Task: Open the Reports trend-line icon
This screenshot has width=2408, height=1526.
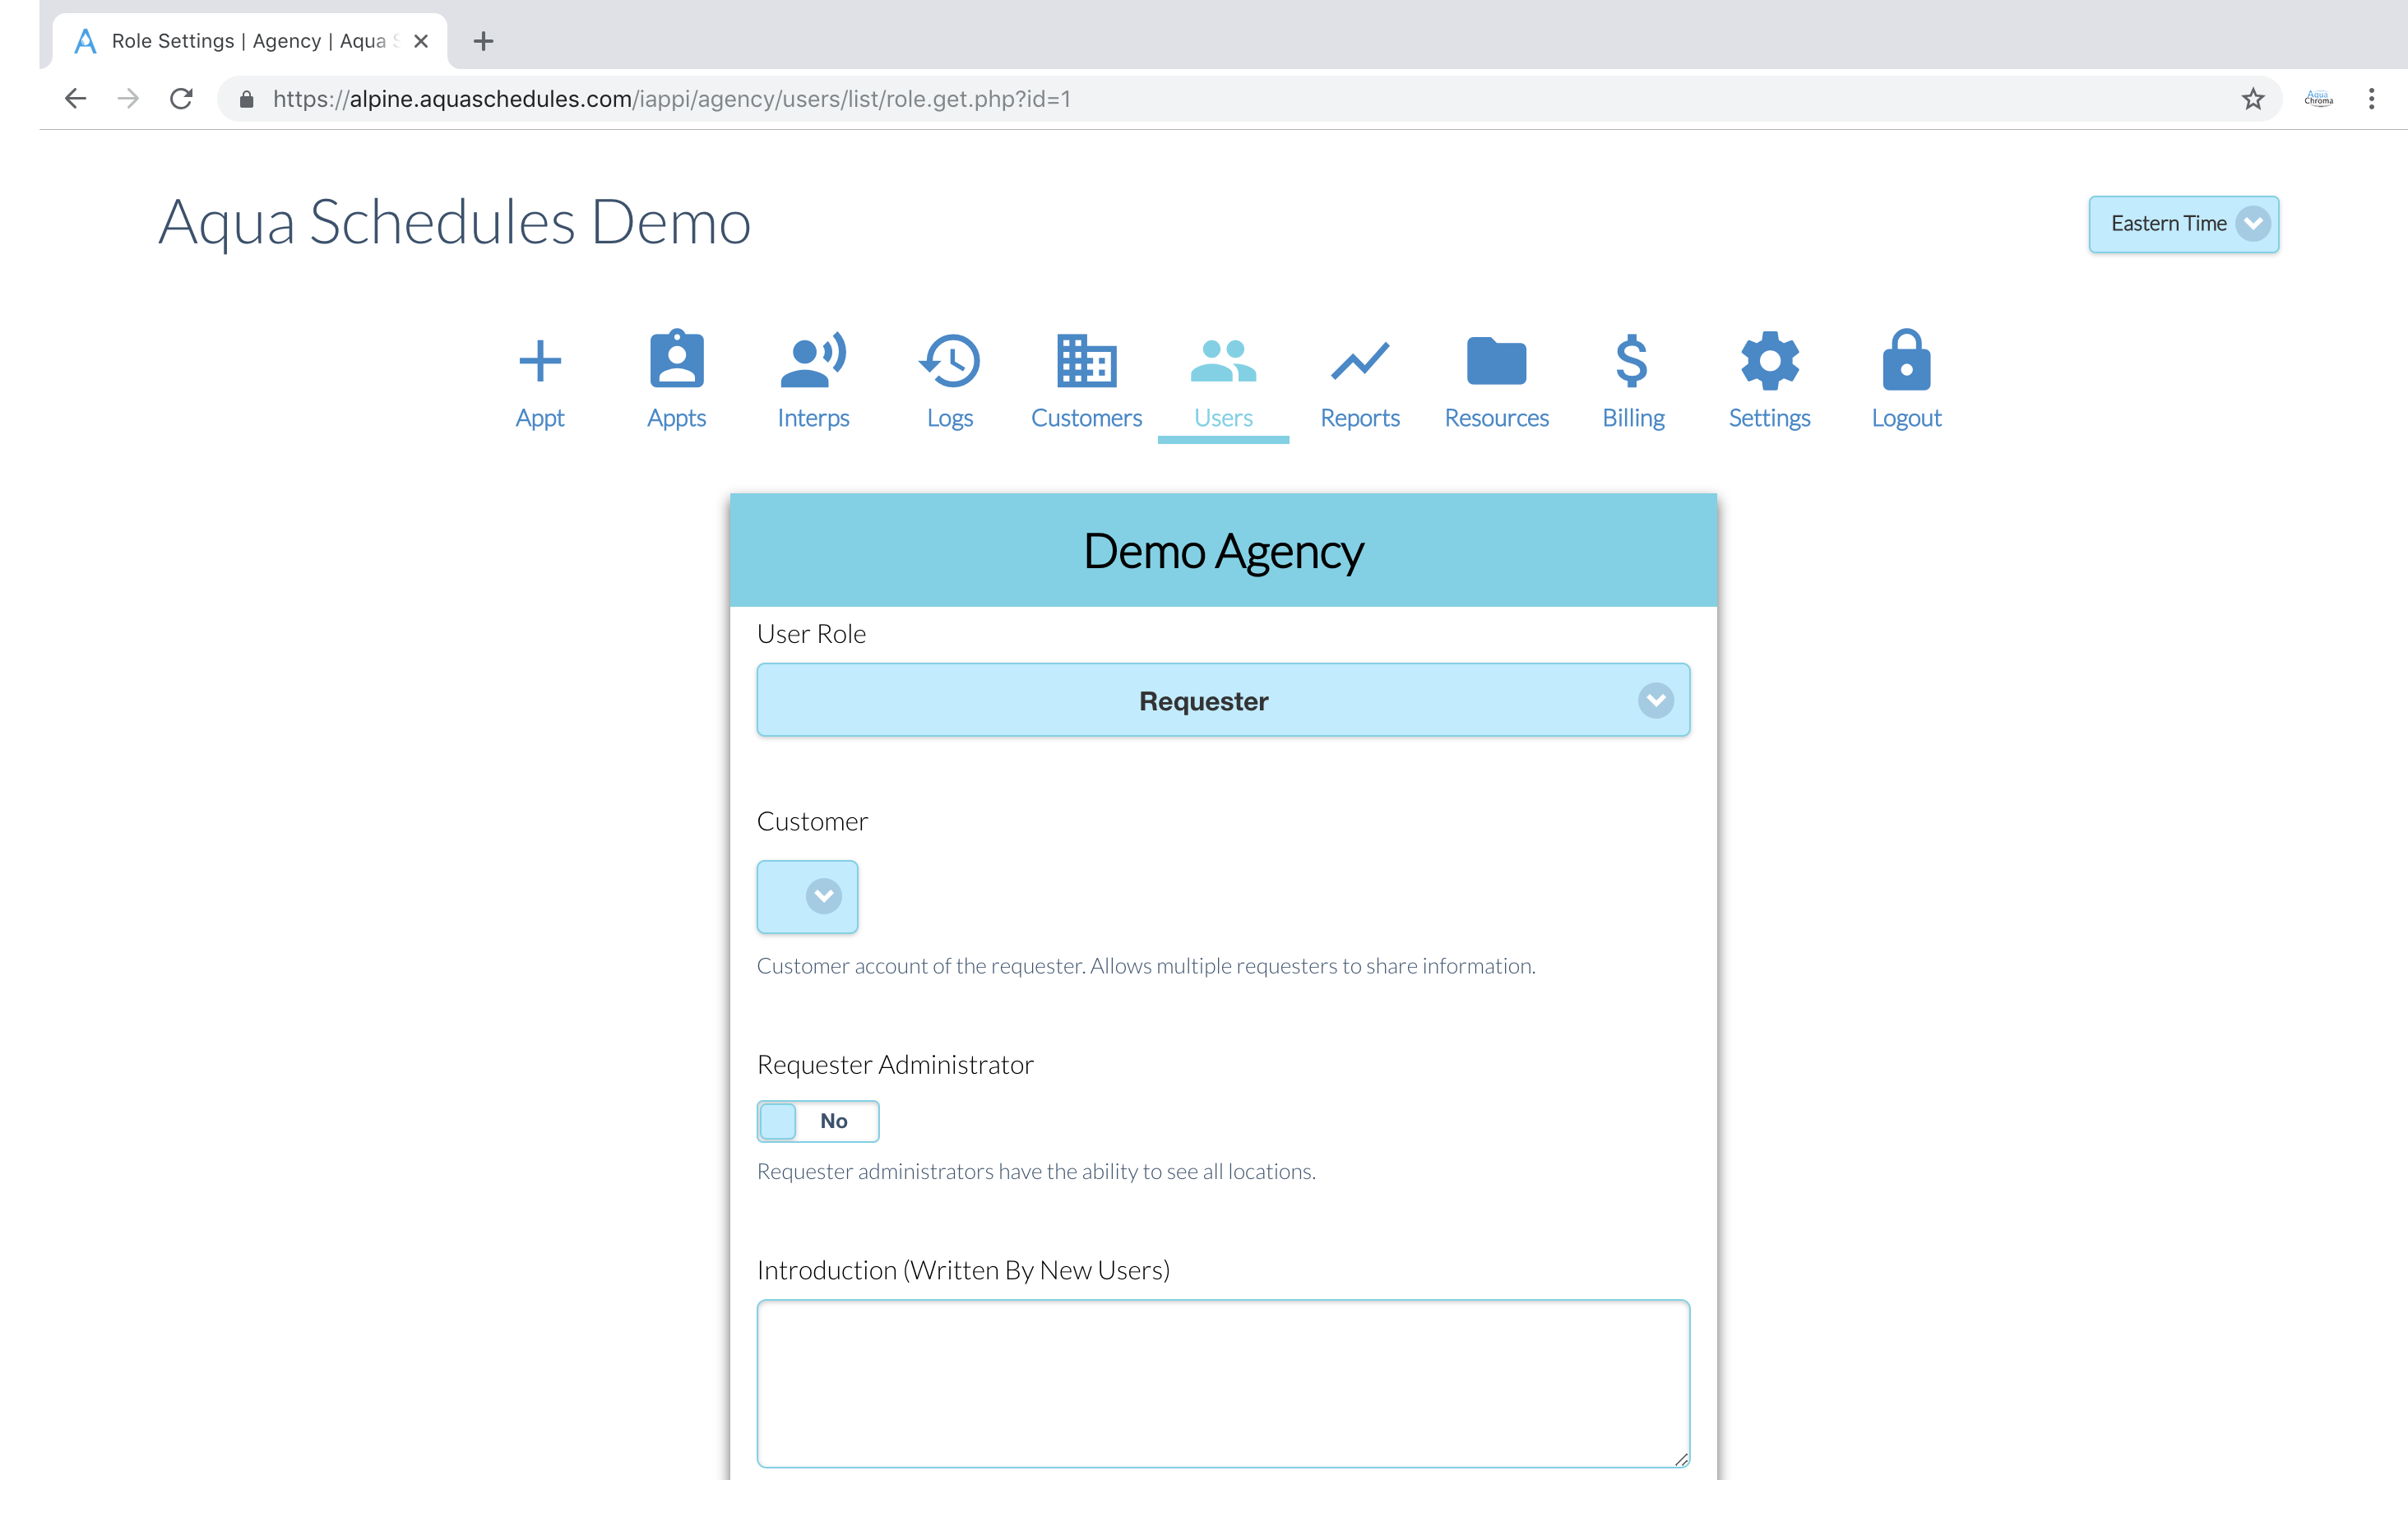Action: click(x=1360, y=361)
